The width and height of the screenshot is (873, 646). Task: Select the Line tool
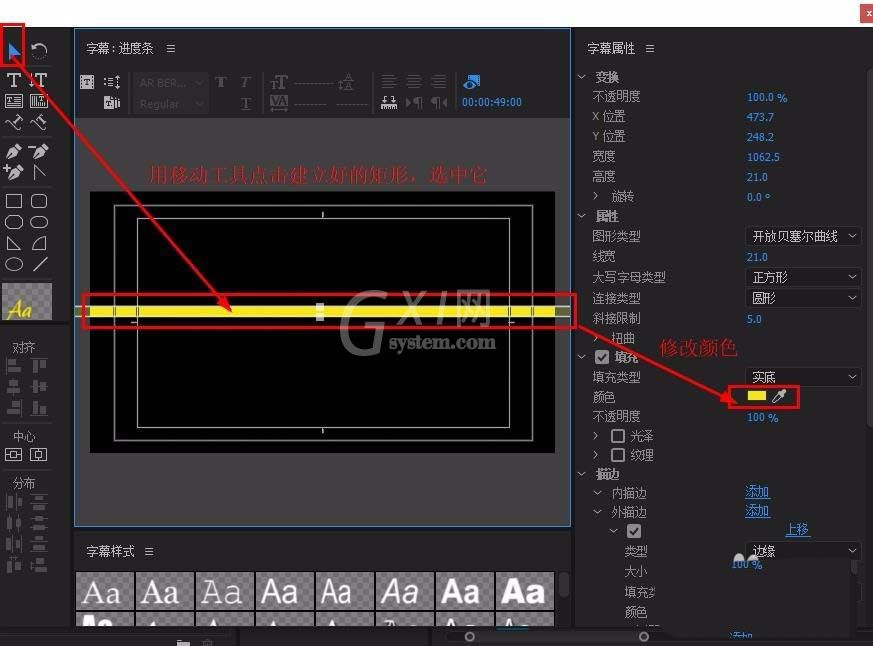pos(40,264)
